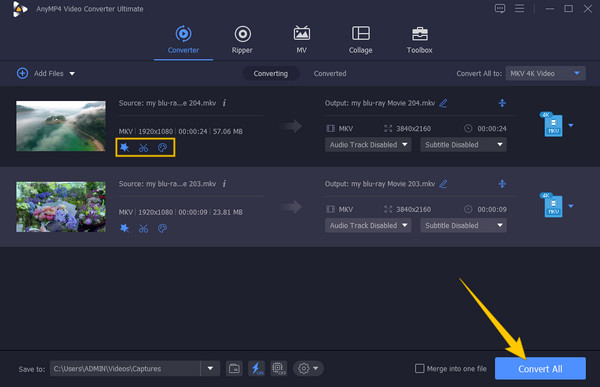Screen dimensions: 600x387
Task: Expand the Save to path dropdown
Action: [210, 369]
